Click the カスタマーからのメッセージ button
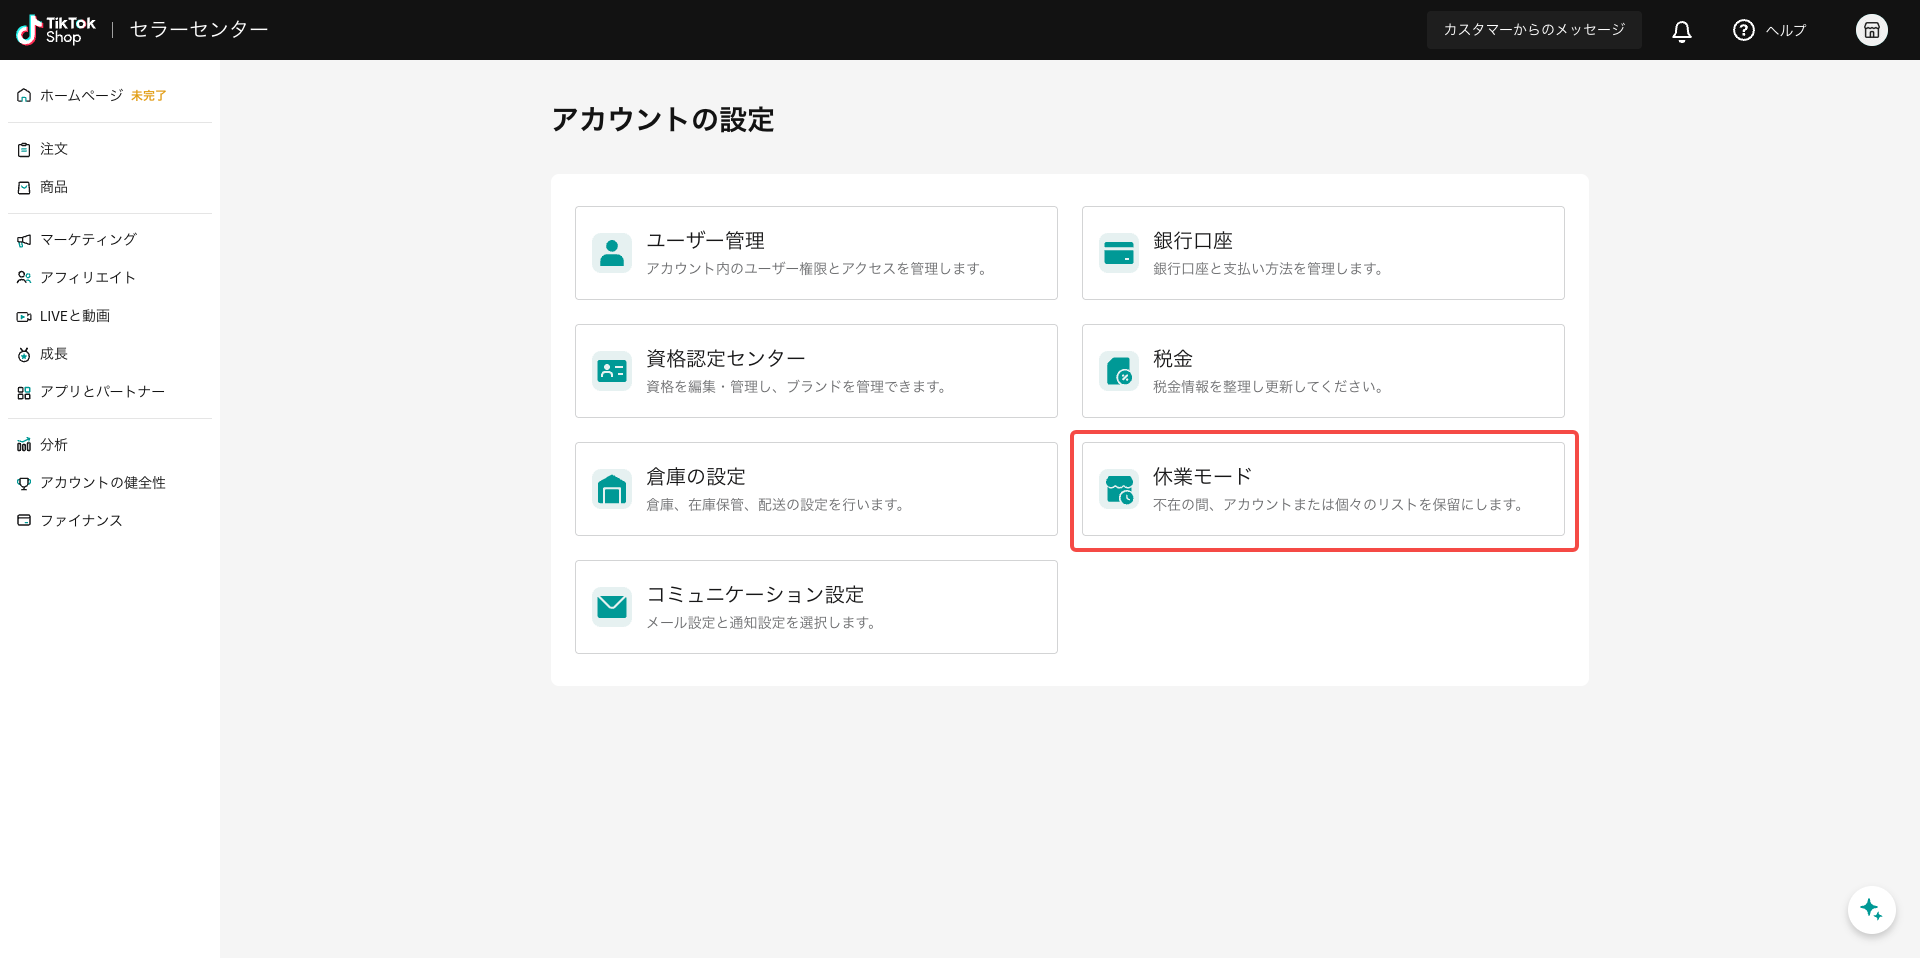 [x=1534, y=30]
